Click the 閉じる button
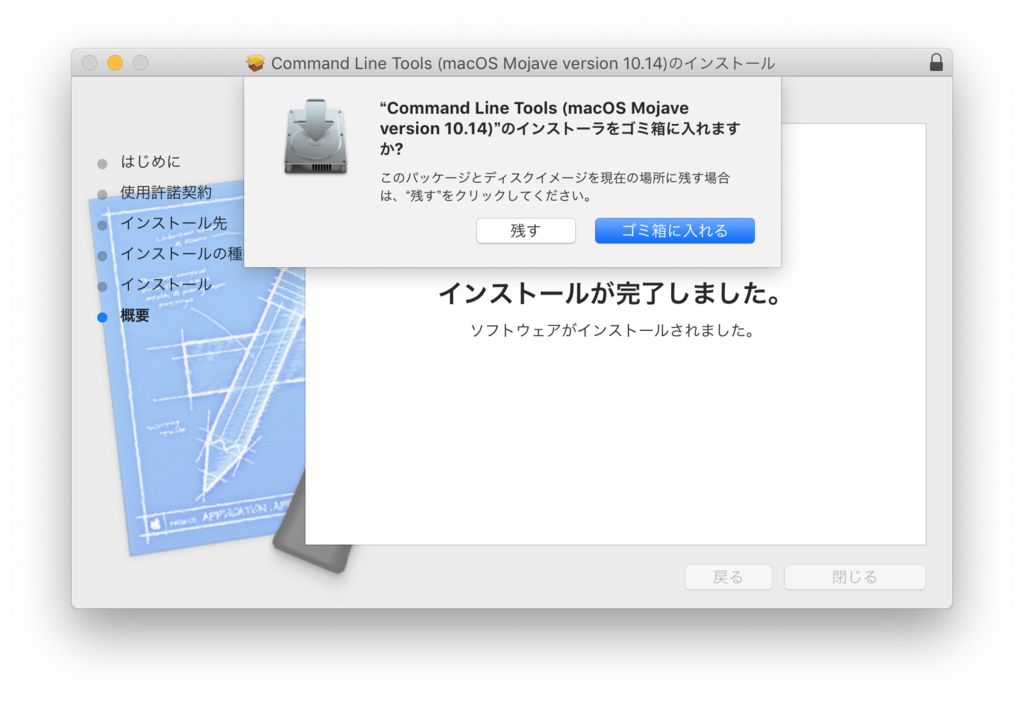This screenshot has height=703, width=1024. [x=855, y=577]
